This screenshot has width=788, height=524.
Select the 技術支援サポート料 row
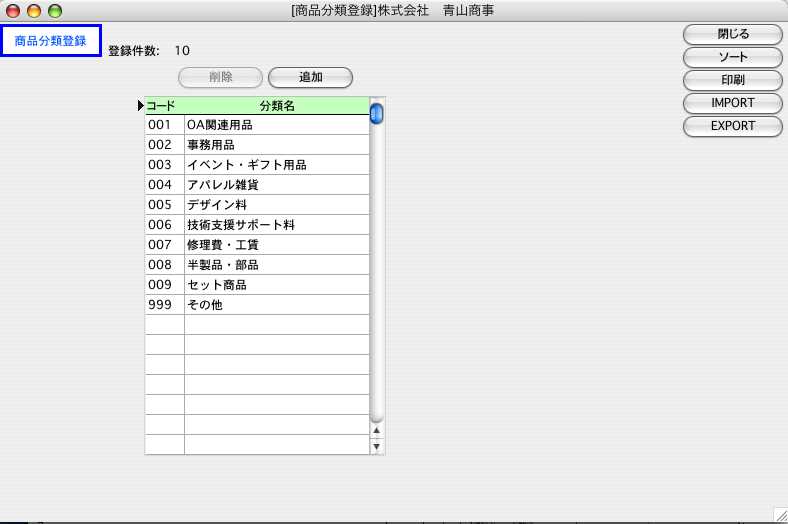click(x=276, y=225)
